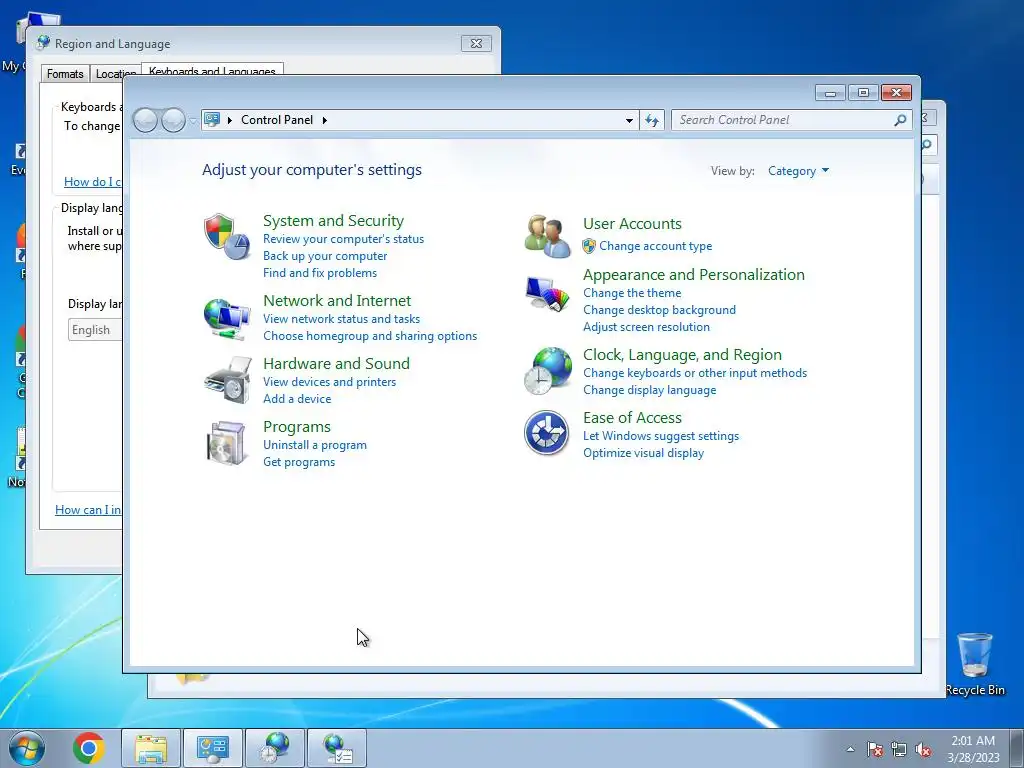Open the Hardware and Sound printer icon

227,379
